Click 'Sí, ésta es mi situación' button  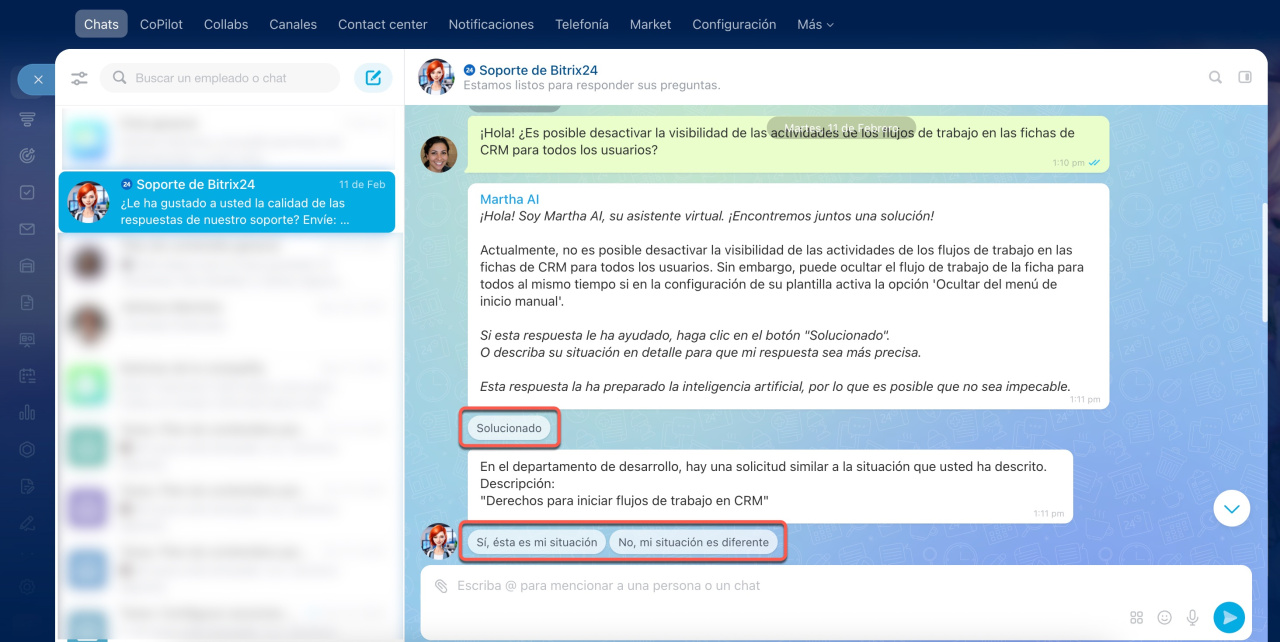536,542
